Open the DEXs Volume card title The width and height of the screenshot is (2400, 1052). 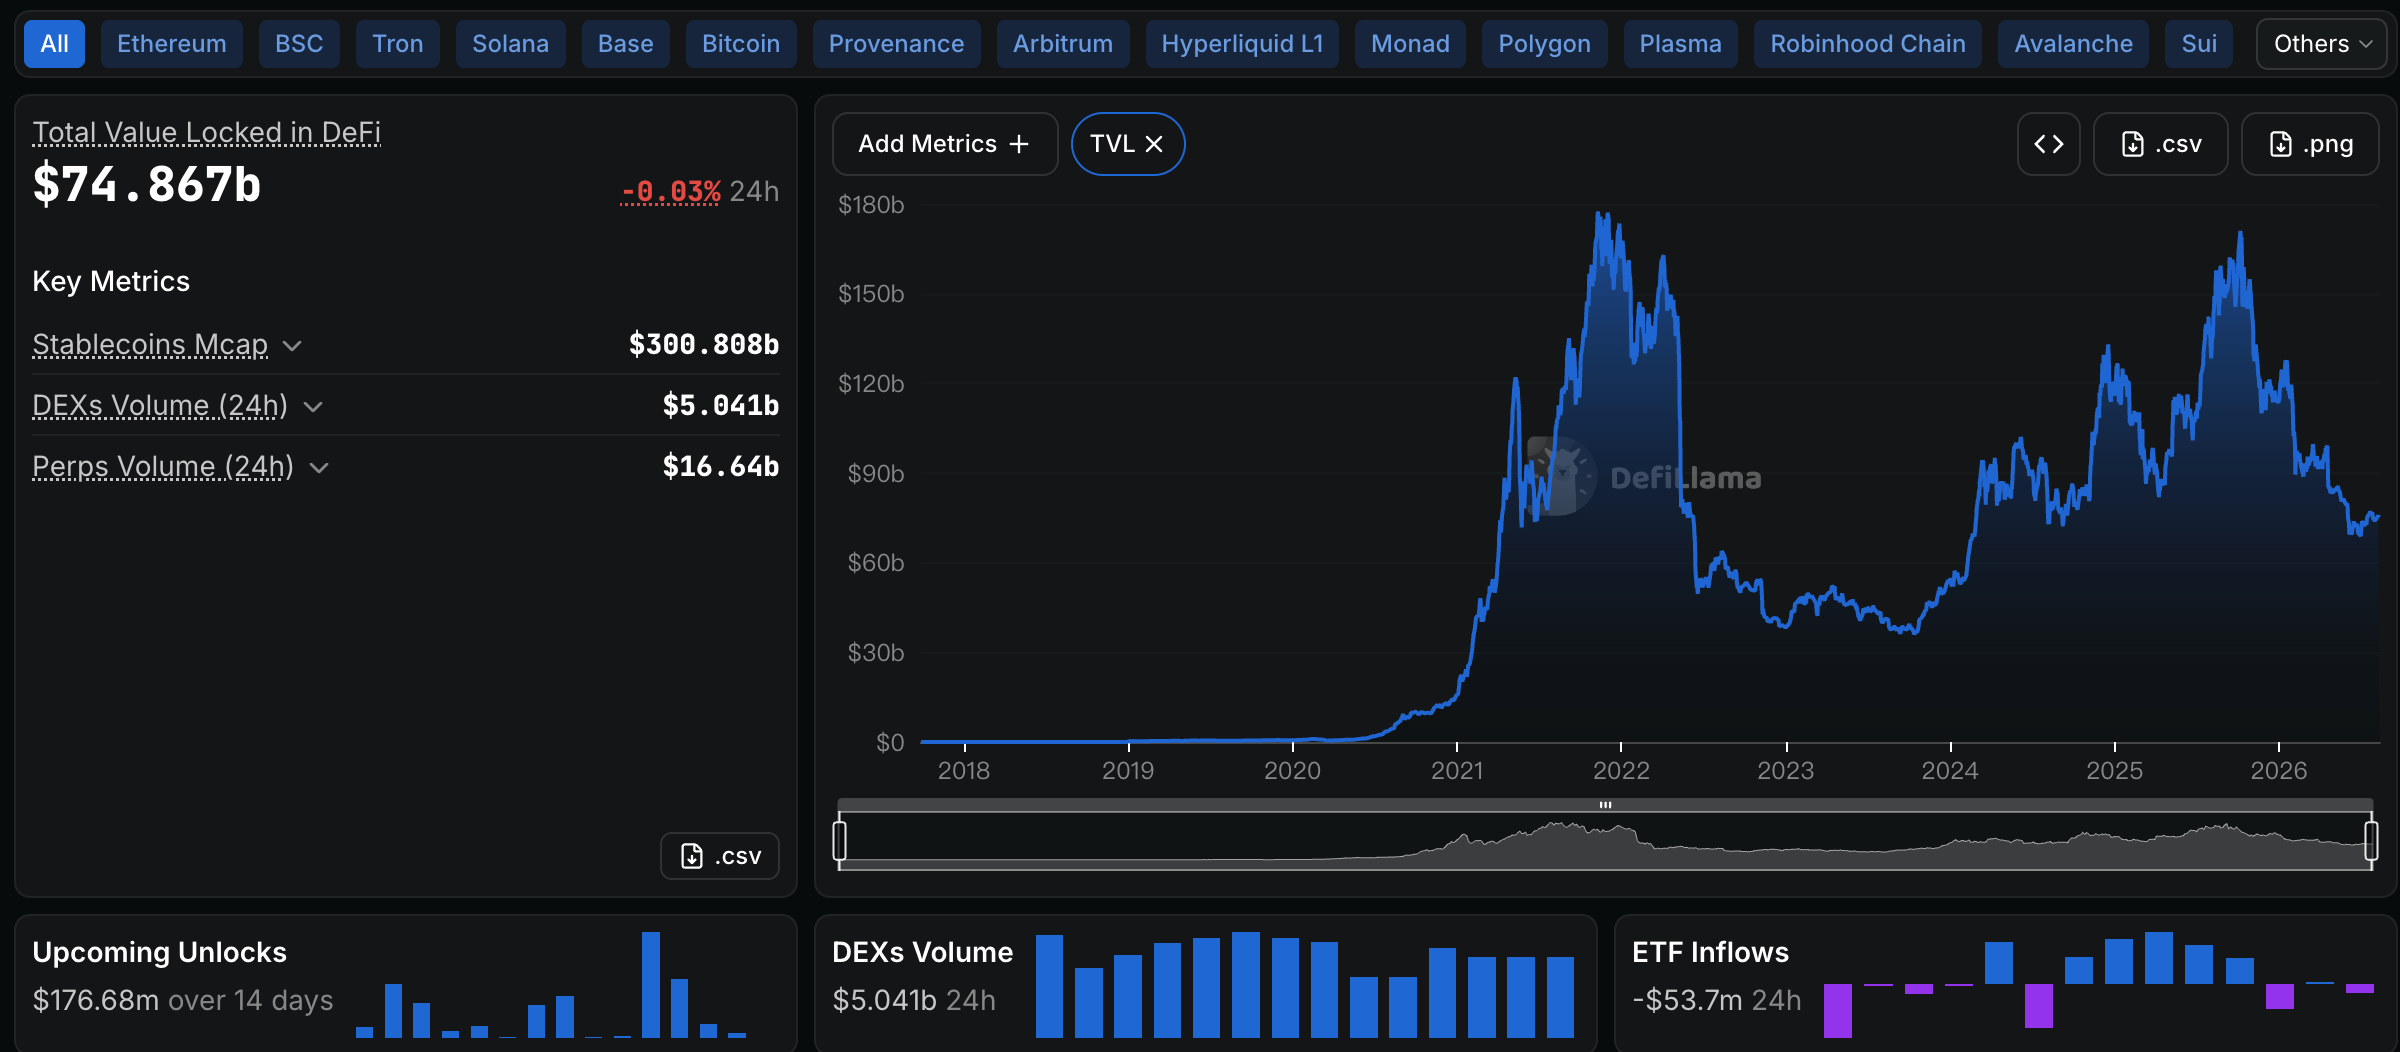(x=923, y=952)
